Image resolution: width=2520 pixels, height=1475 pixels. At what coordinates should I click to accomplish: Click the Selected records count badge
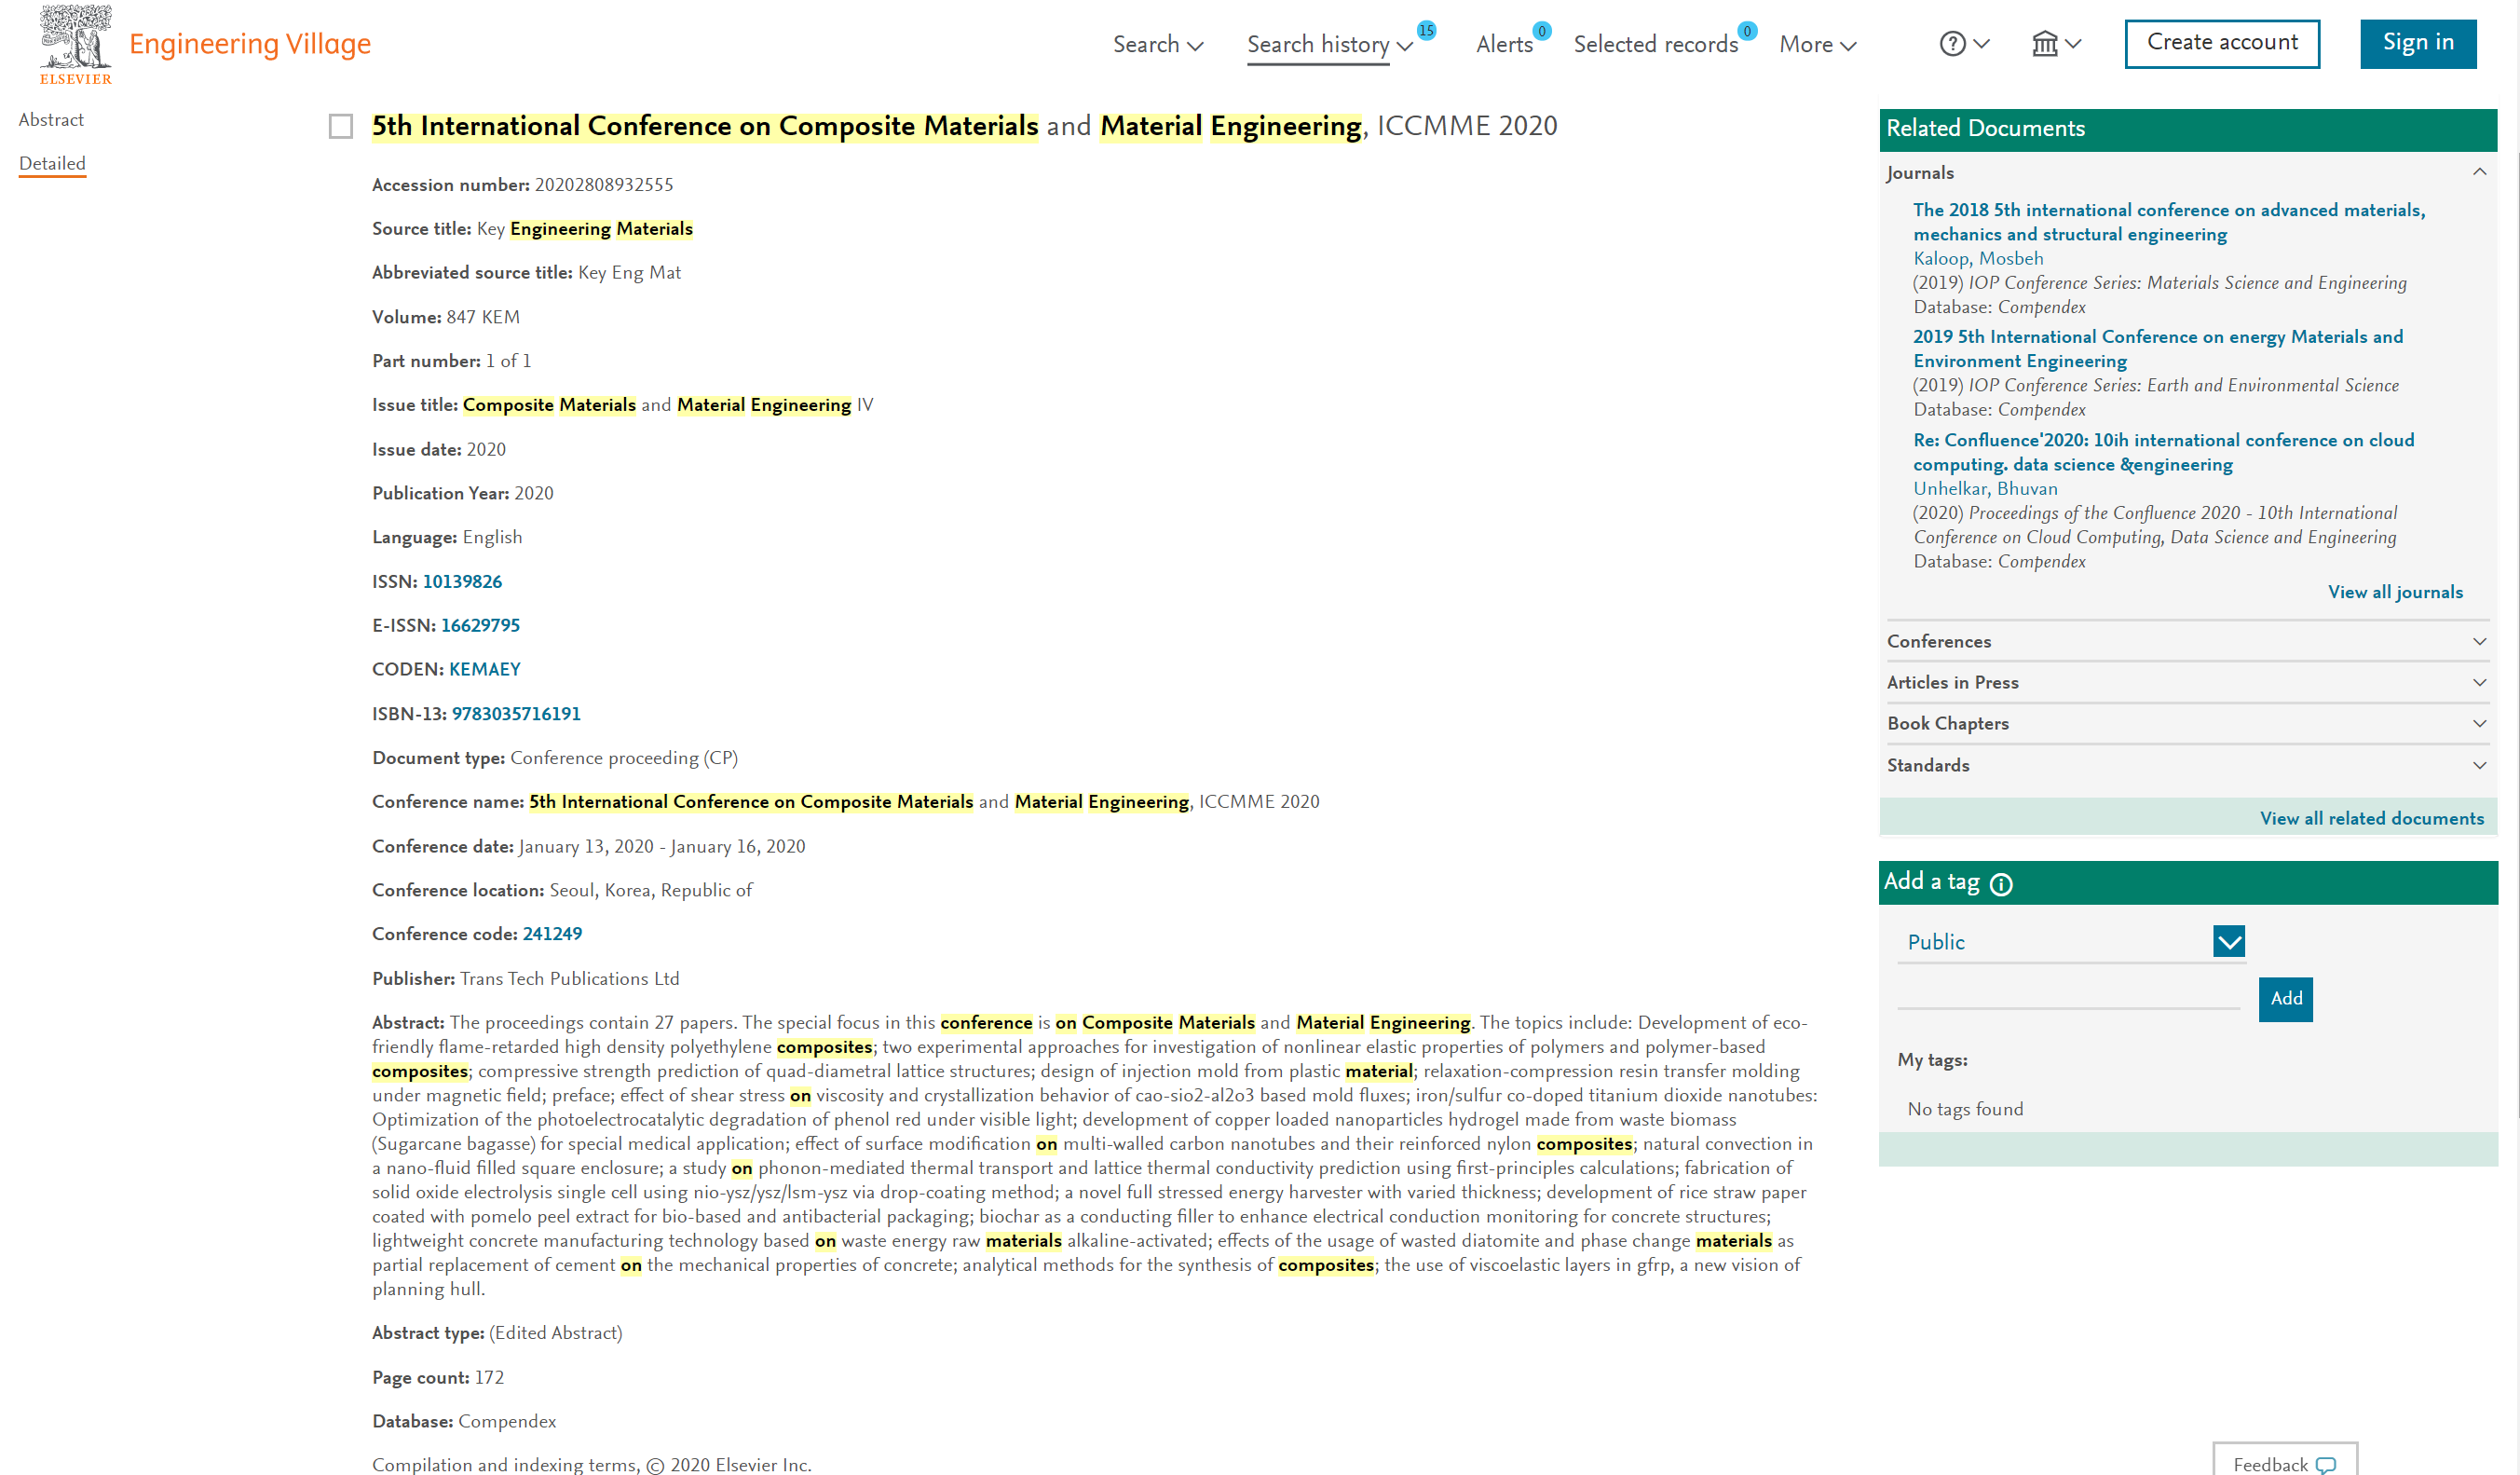coord(1747,31)
